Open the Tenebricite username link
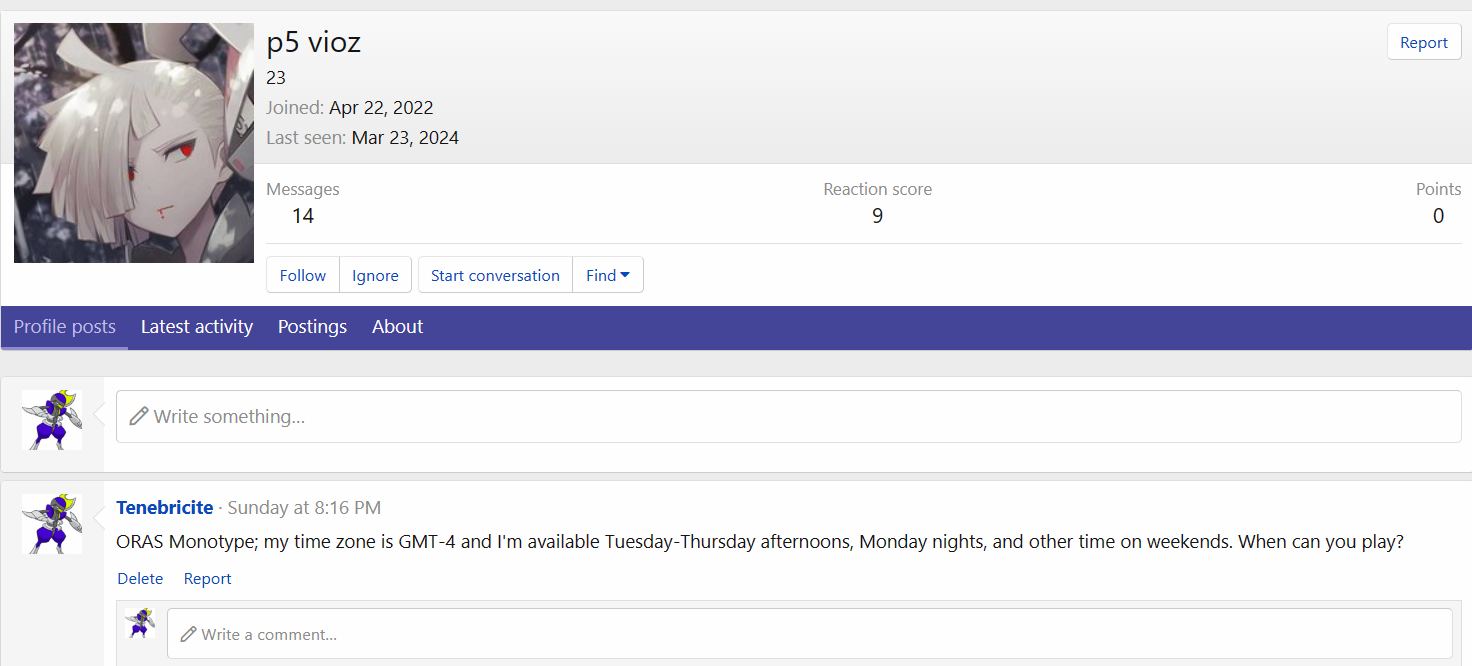Viewport: 1472px width, 666px height. [165, 508]
